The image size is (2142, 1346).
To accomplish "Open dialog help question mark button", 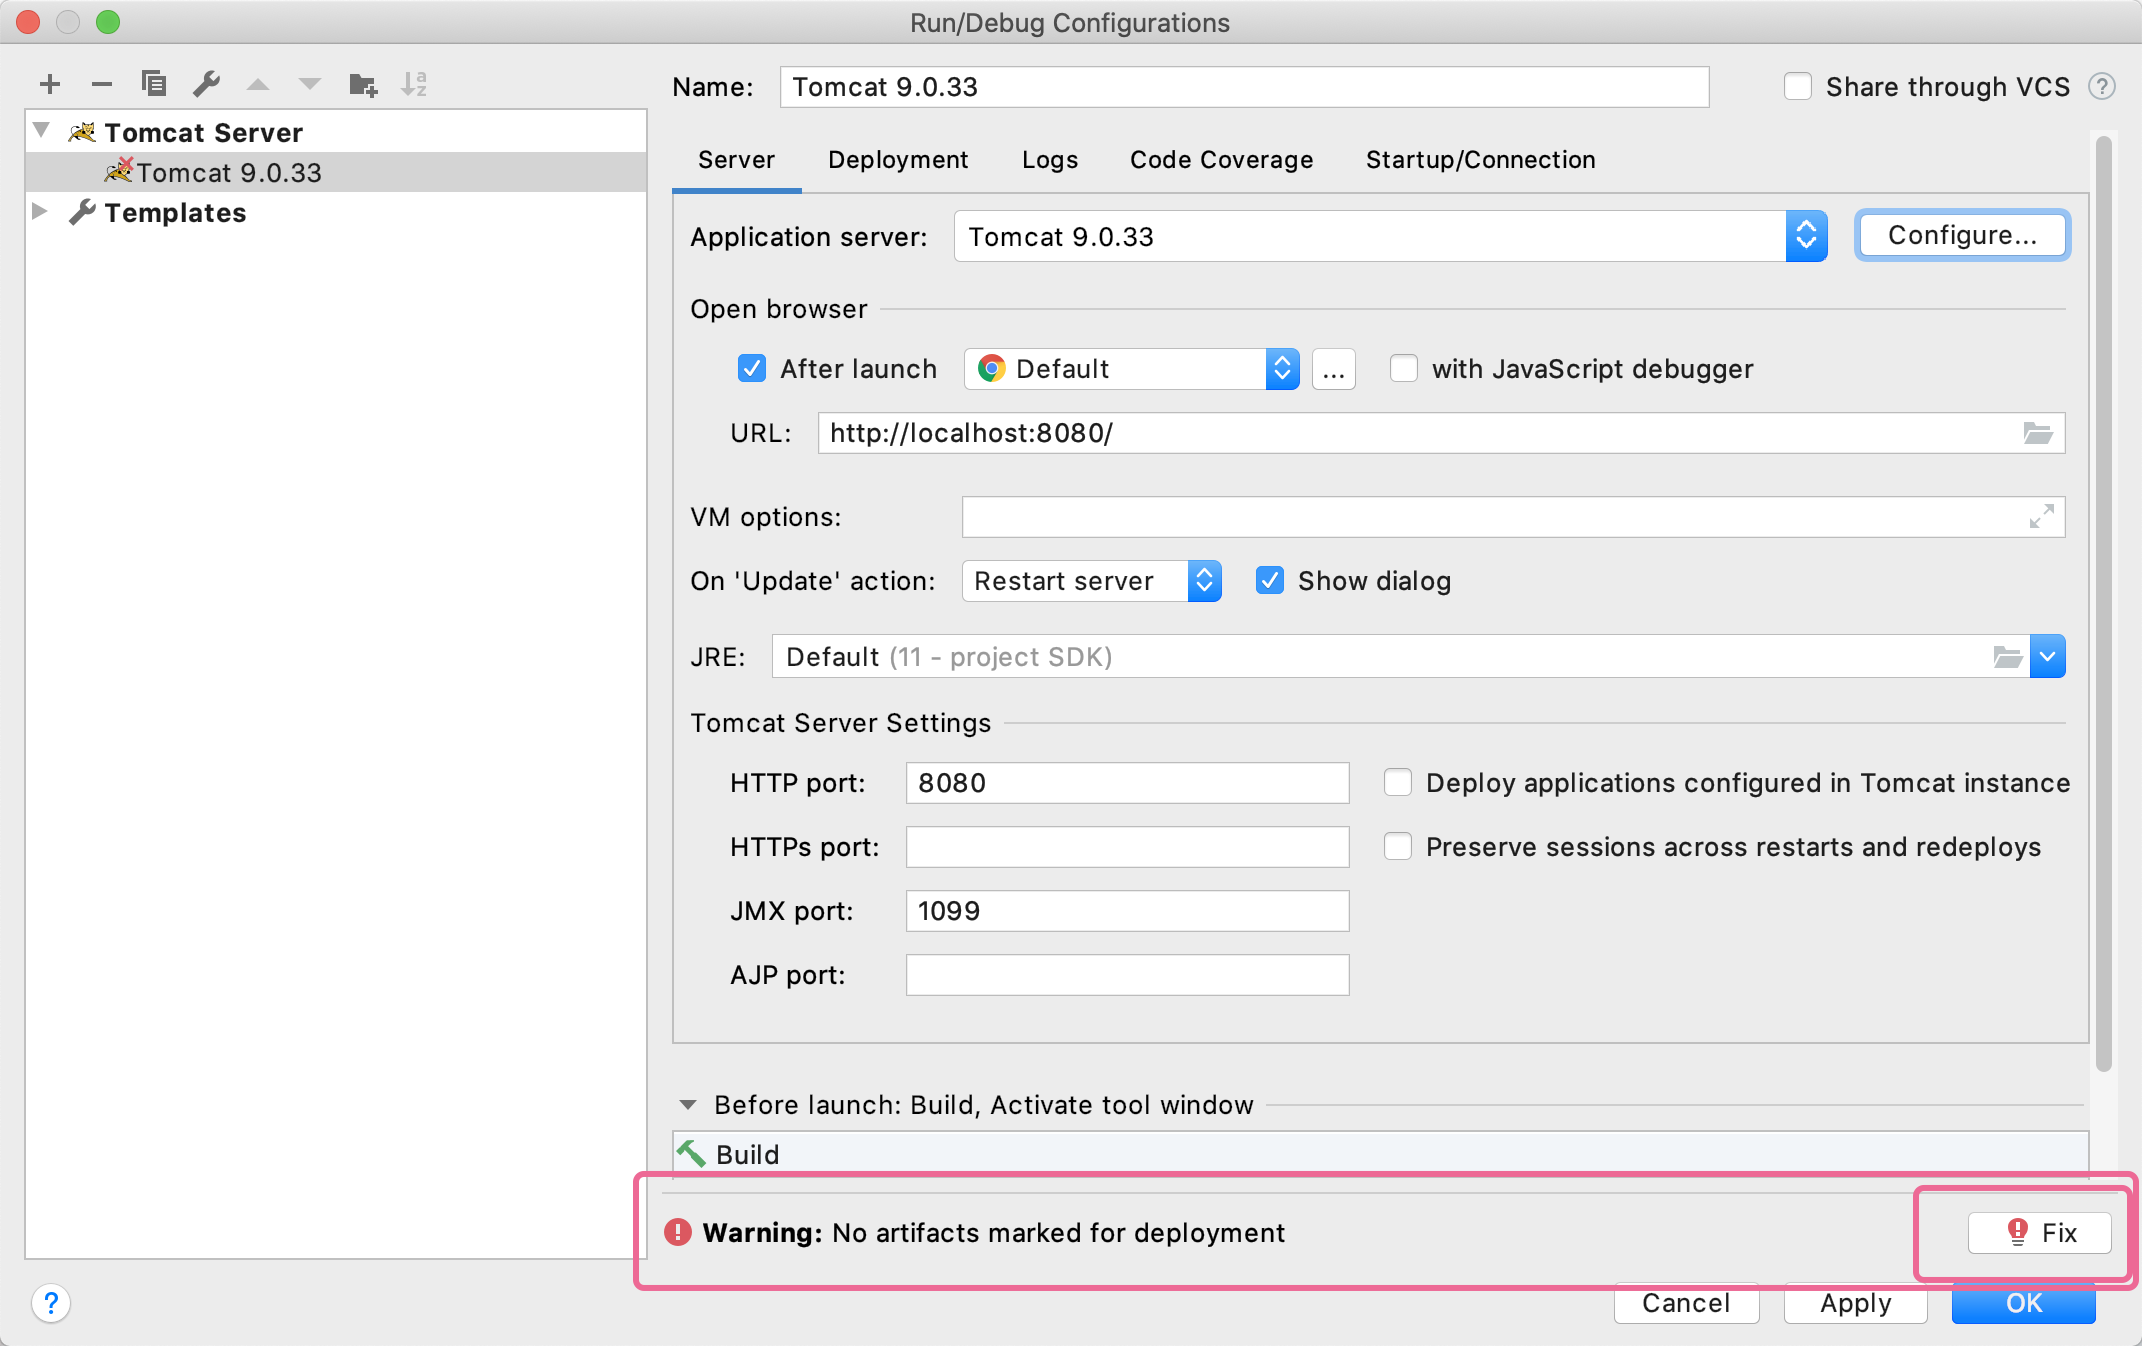I will 51,1303.
